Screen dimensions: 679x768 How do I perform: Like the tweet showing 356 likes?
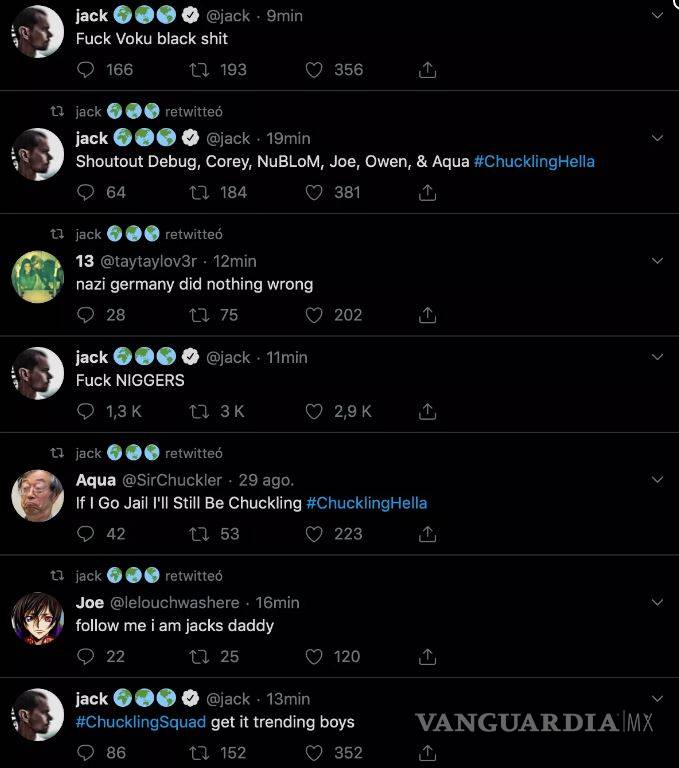314,70
